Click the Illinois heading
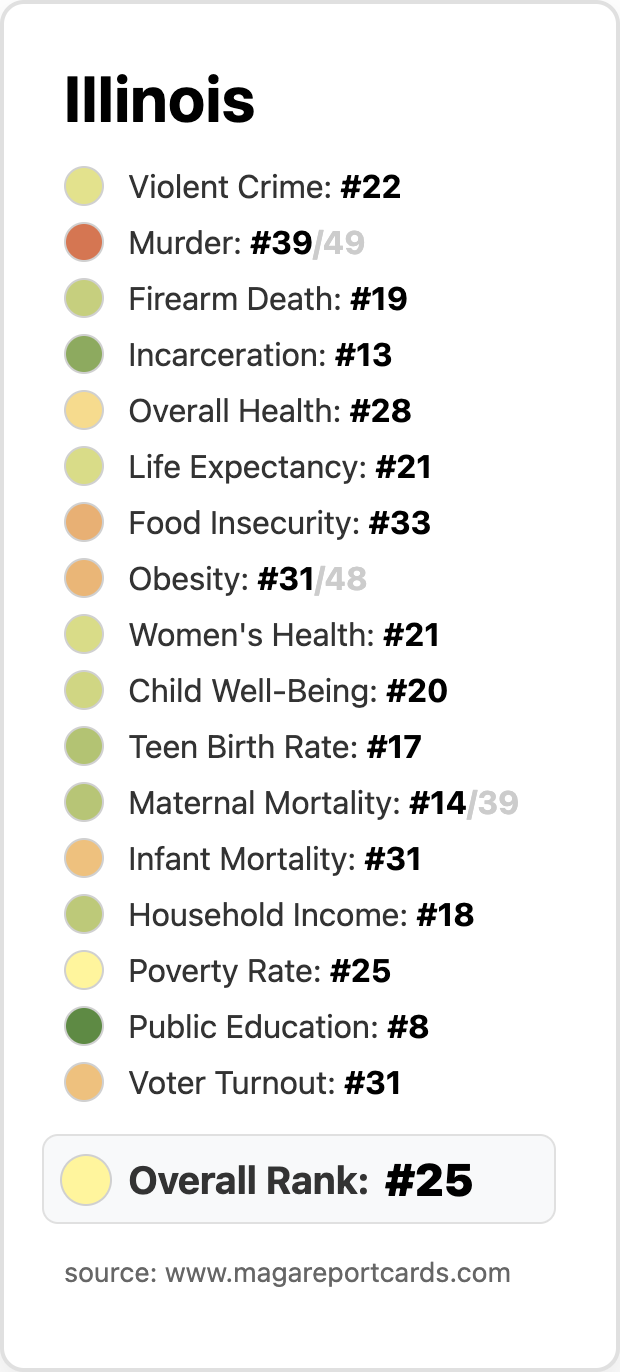The width and height of the screenshot is (620, 1372). pos(160,101)
